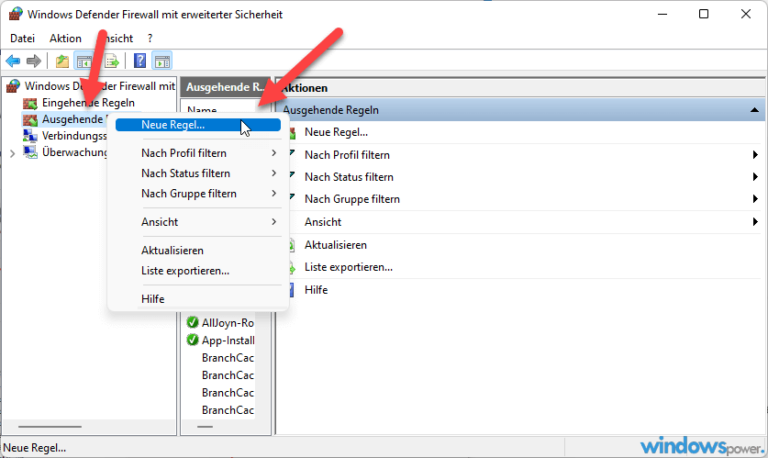The image size is (768, 458).
Task: Choose Liste exportieren... in context menu
Action: [198, 271]
